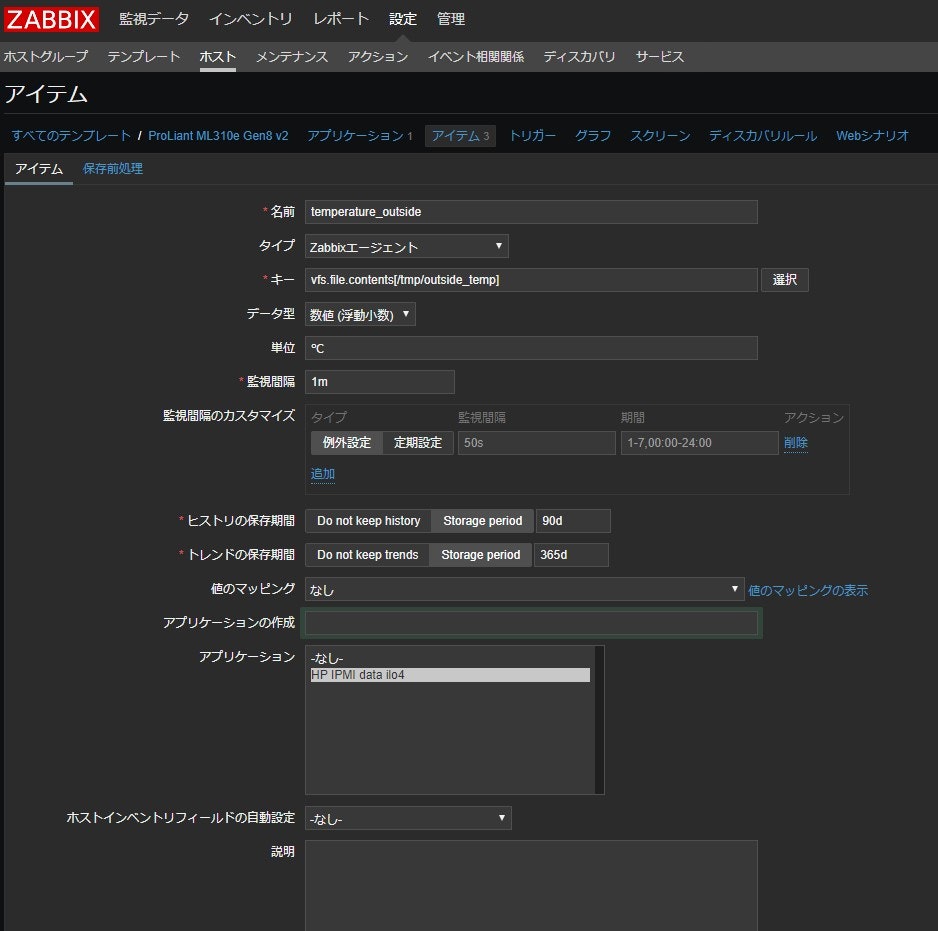938x931 pixels.
Task: Click the application list scrollbar
Action: pos(599,720)
